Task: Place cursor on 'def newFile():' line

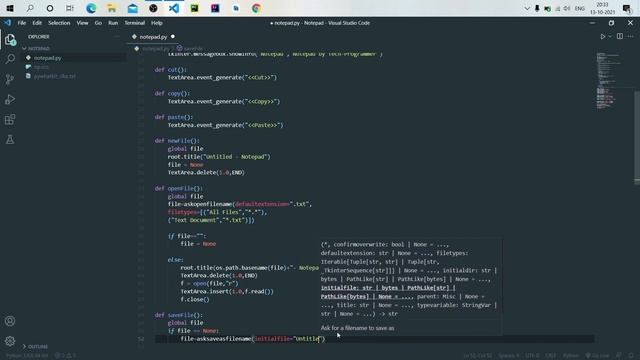Action: tap(177, 141)
